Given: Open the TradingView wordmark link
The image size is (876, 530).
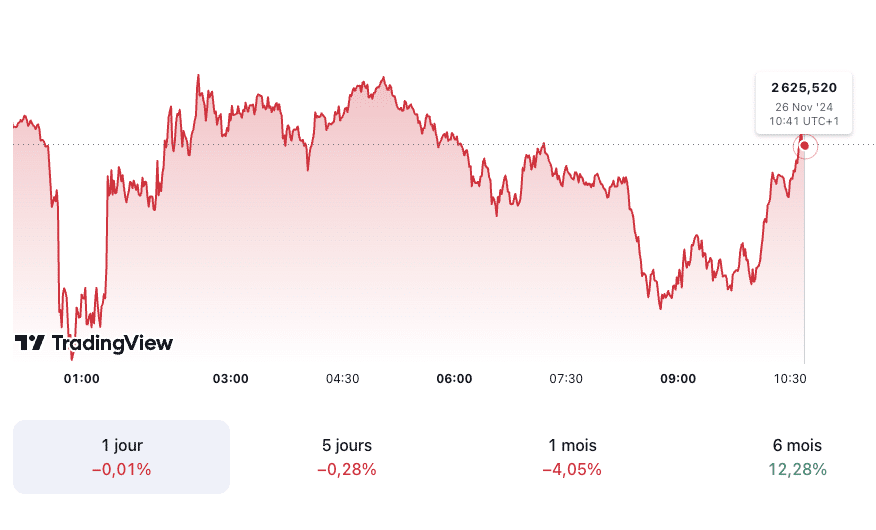Looking at the screenshot, I should tap(112, 343).
